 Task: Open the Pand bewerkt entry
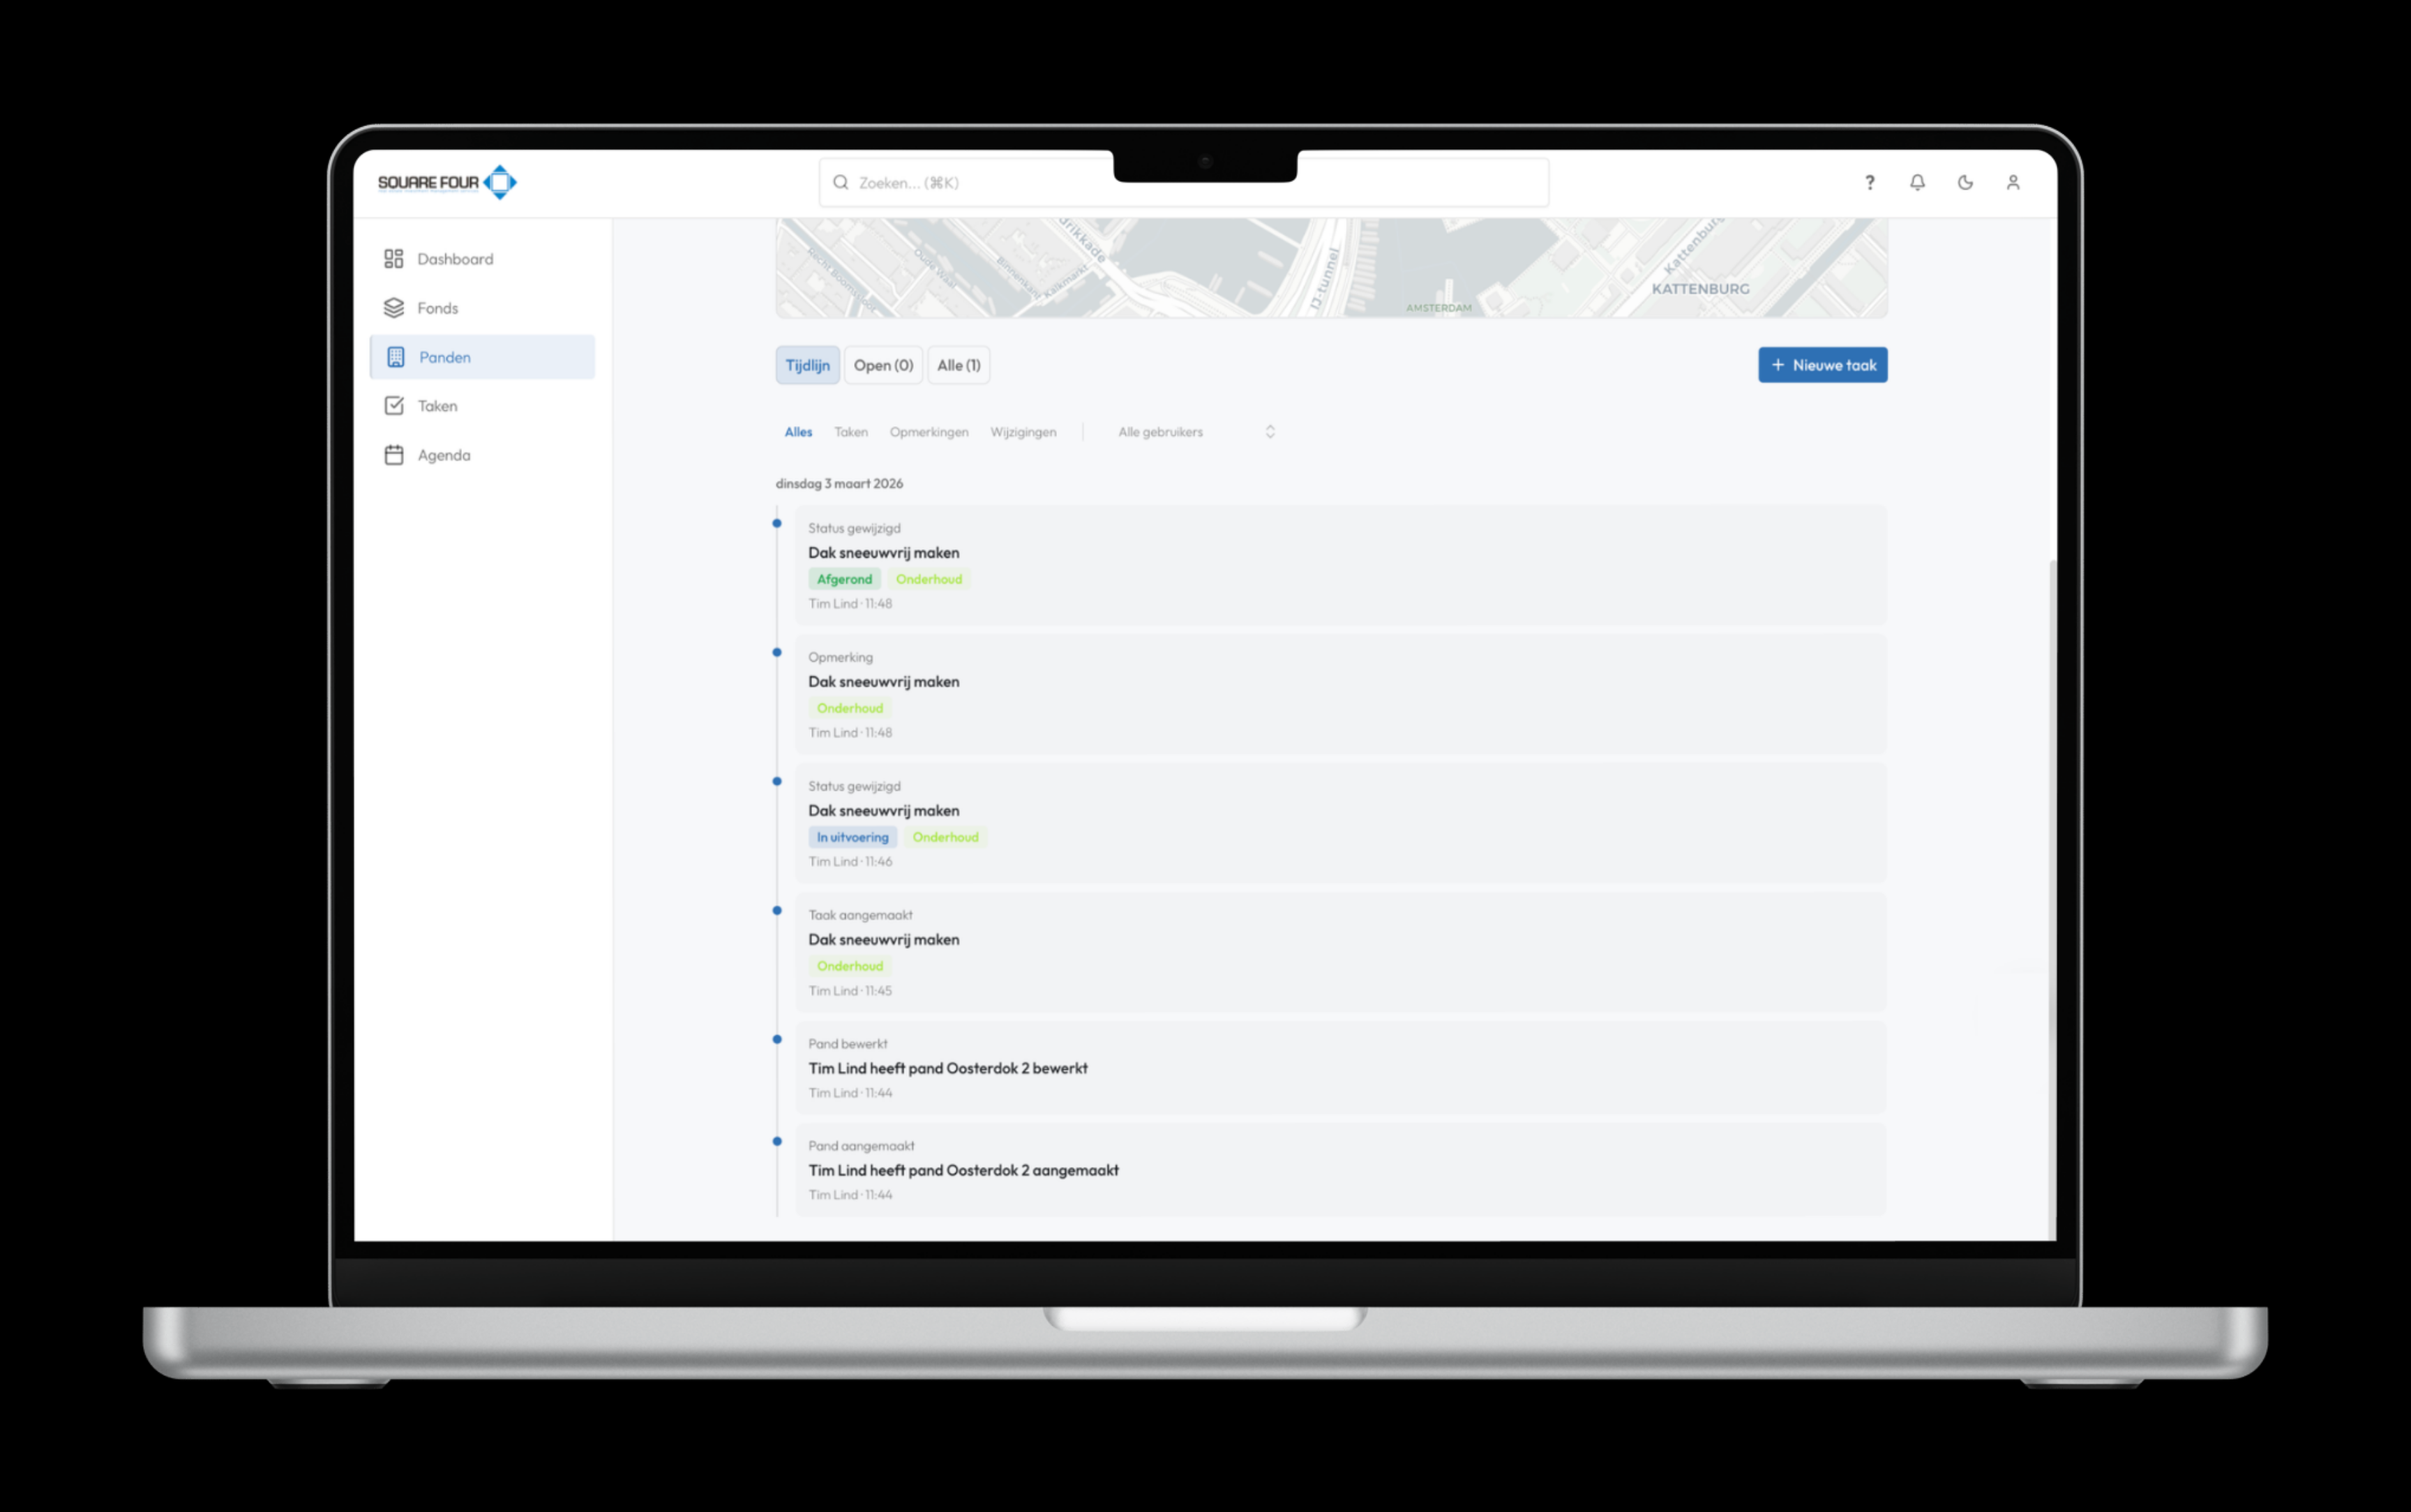pyautogui.click(x=1340, y=1068)
